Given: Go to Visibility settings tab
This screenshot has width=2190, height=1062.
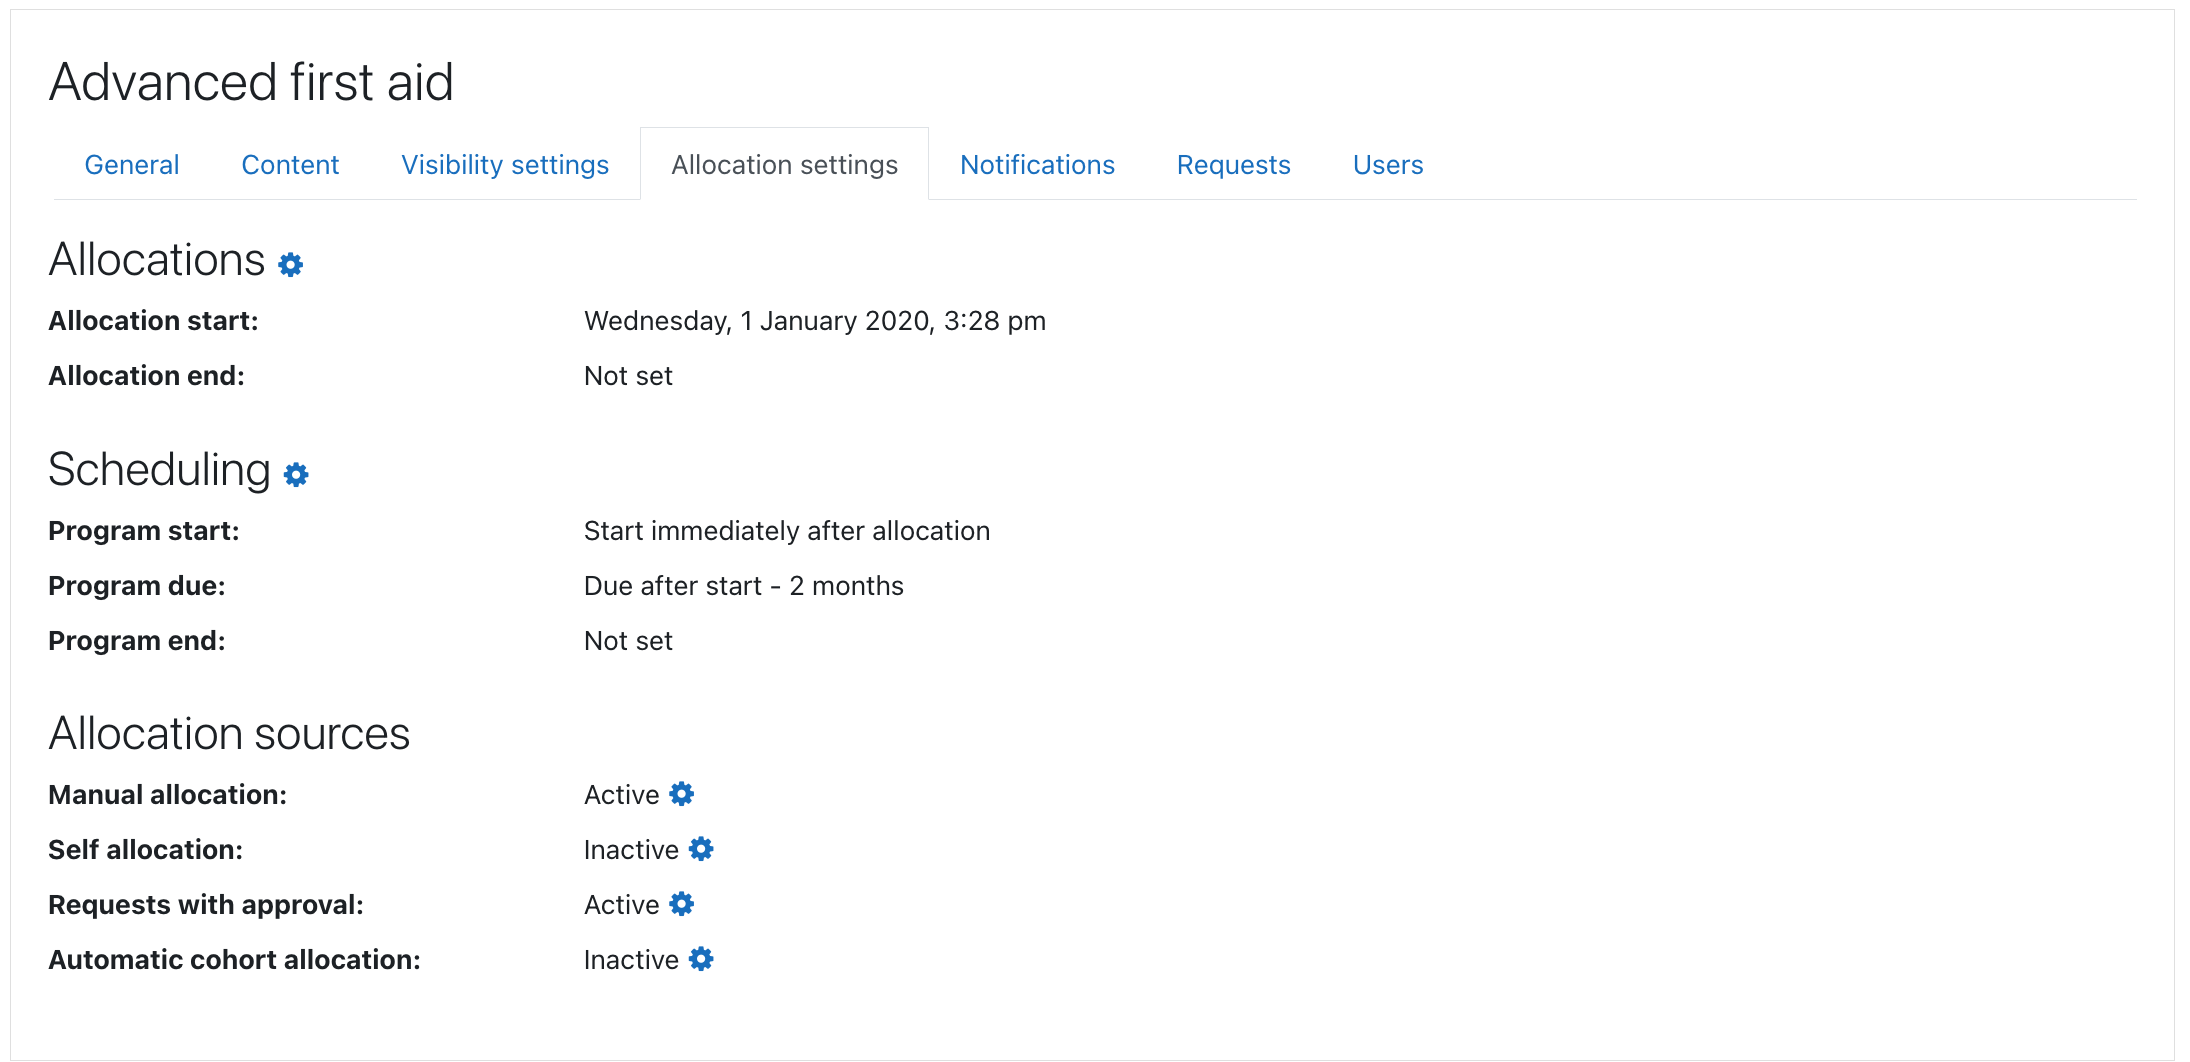Looking at the screenshot, I should [505, 165].
